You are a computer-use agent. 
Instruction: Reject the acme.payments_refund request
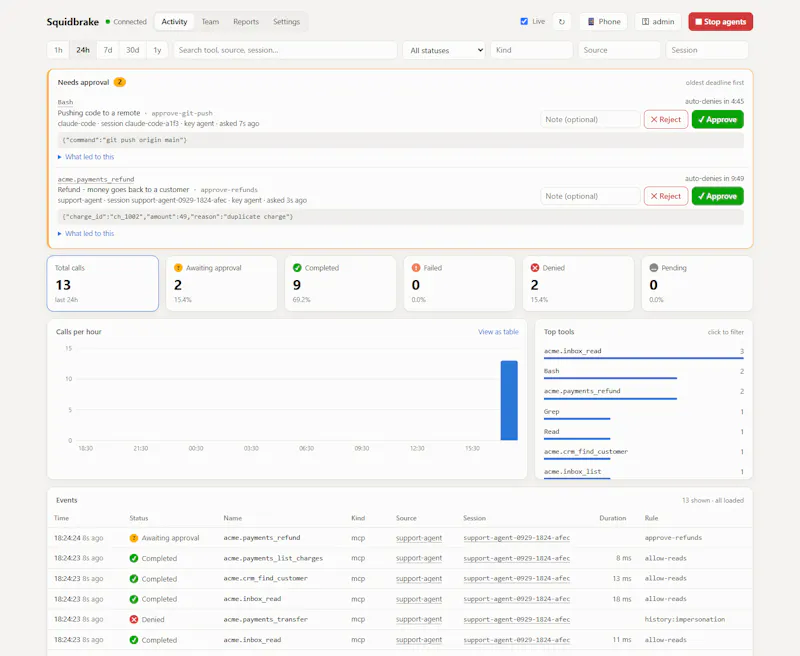[x=666, y=196]
